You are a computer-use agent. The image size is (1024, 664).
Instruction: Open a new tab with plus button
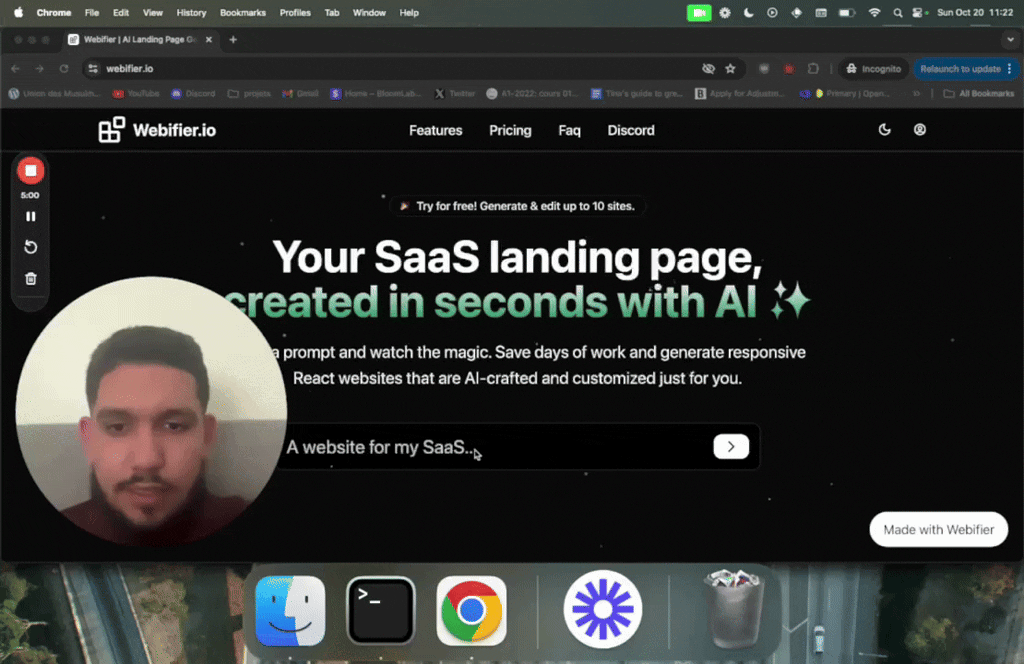[233, 40]
